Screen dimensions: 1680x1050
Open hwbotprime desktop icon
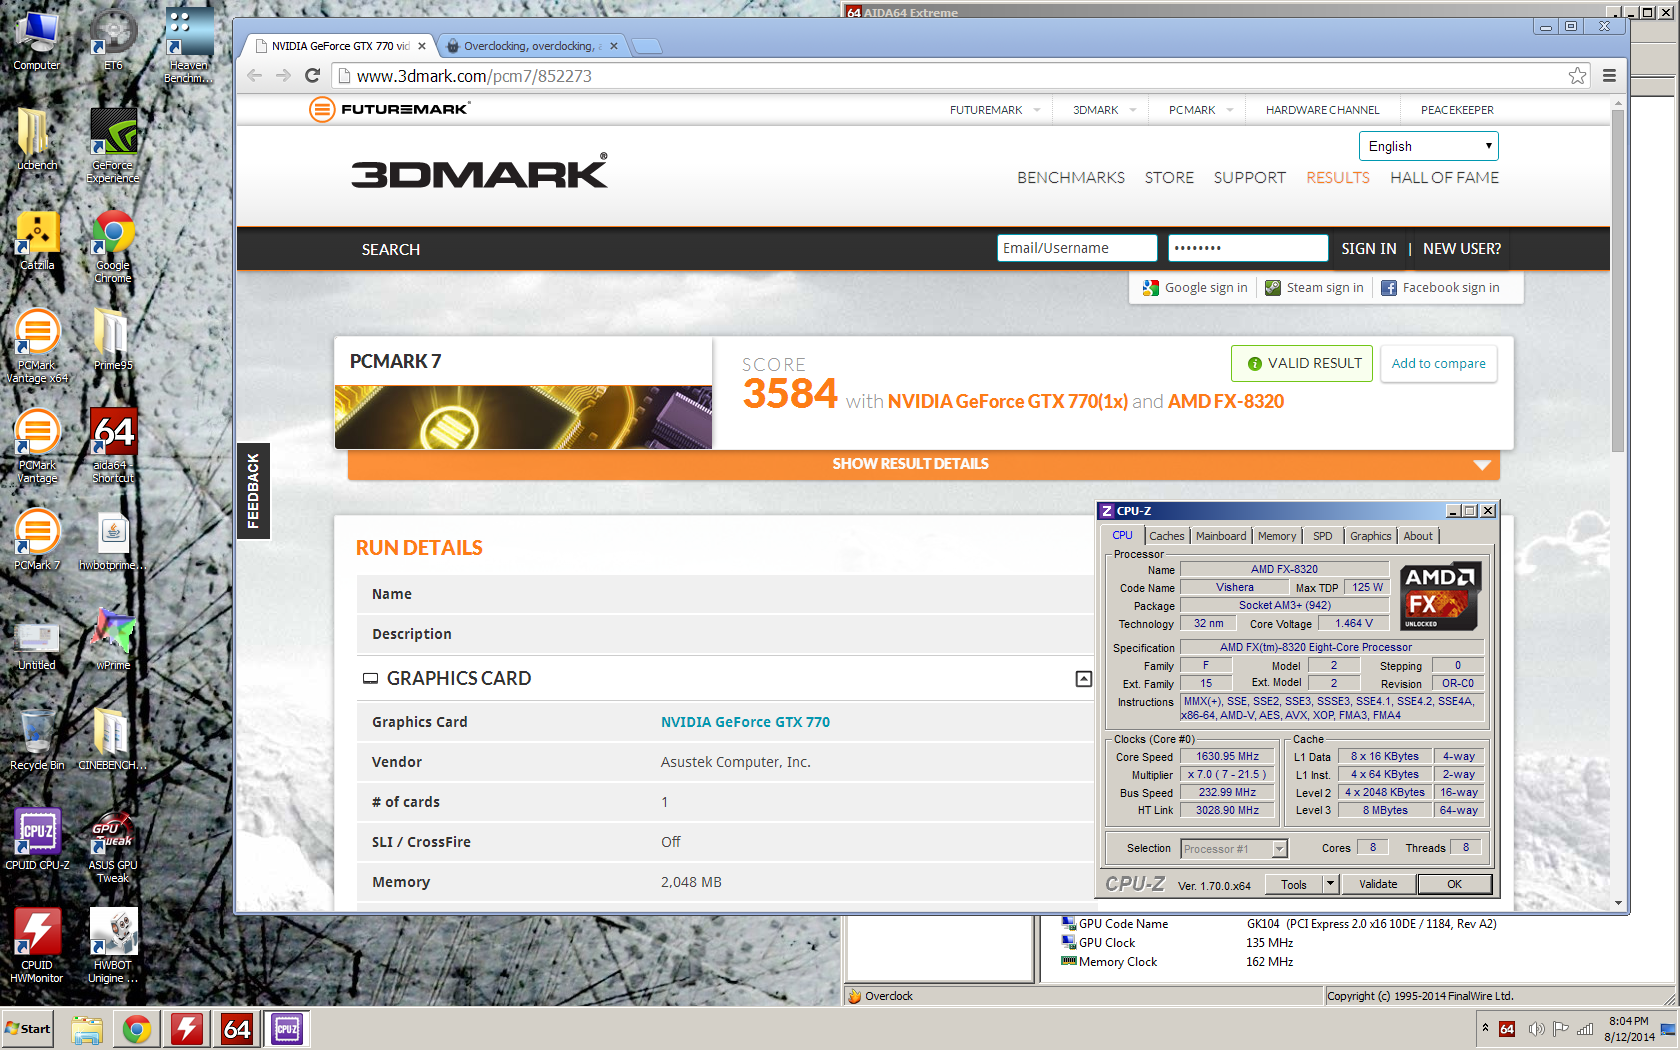(113, 540)
